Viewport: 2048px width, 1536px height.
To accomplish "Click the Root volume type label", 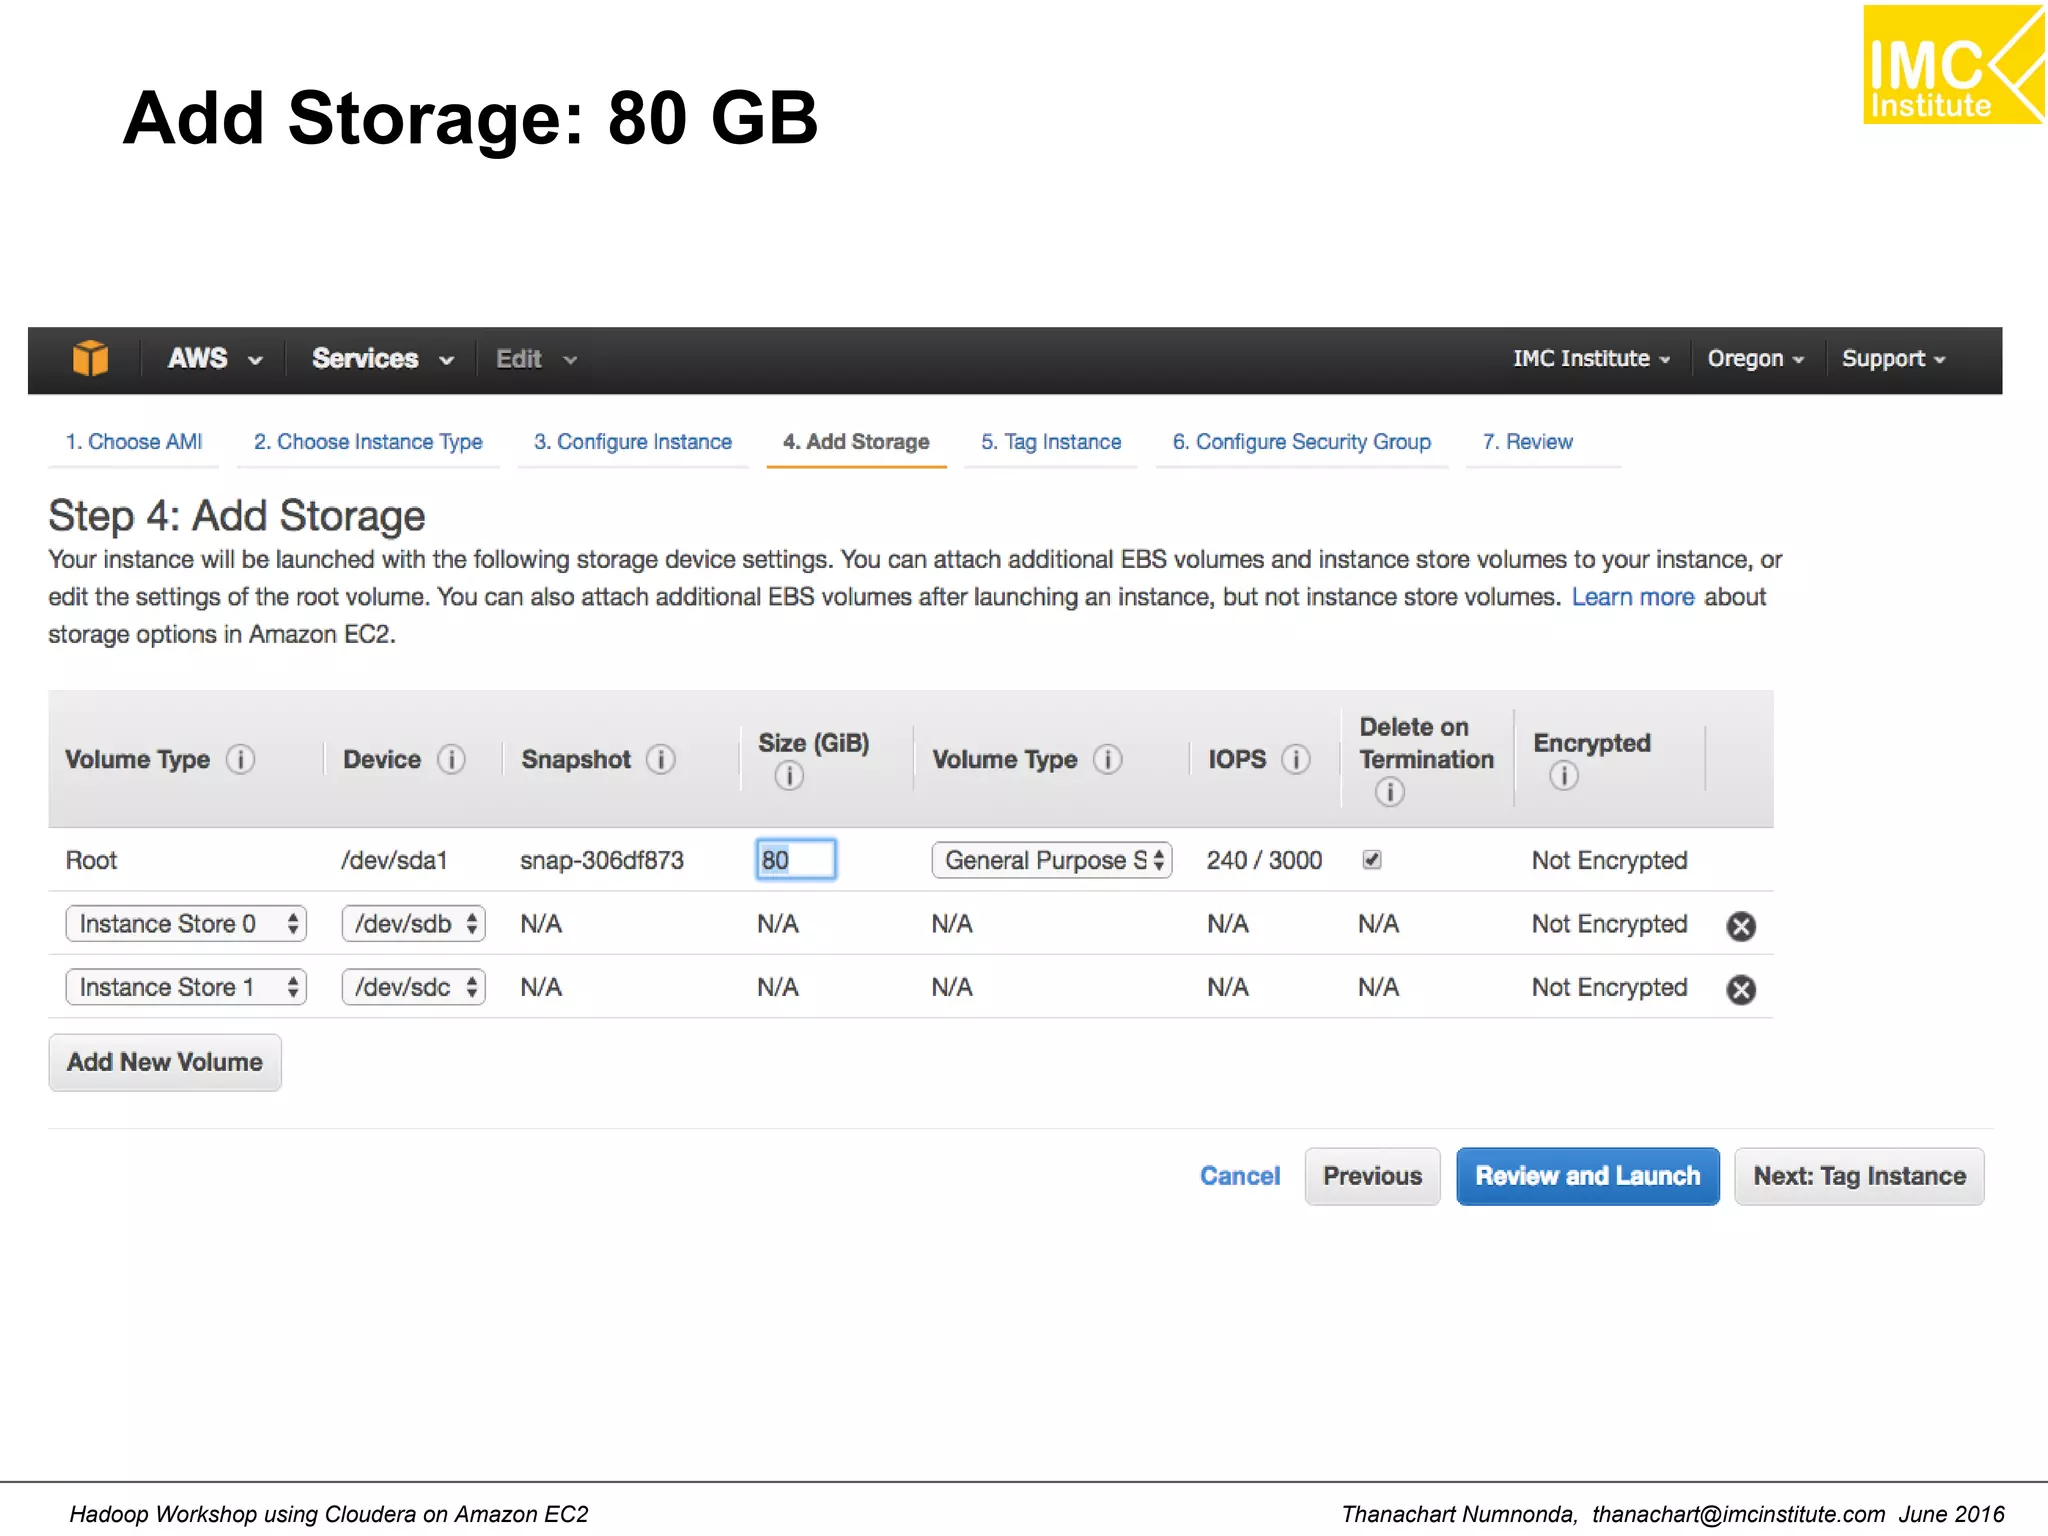I will coord(91,860).
